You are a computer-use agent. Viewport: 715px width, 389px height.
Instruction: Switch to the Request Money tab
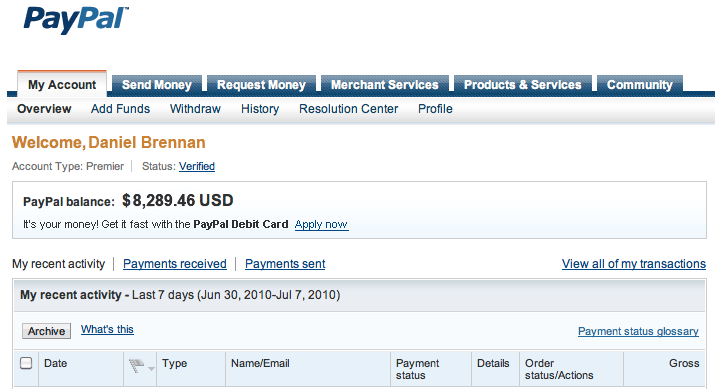261,85
